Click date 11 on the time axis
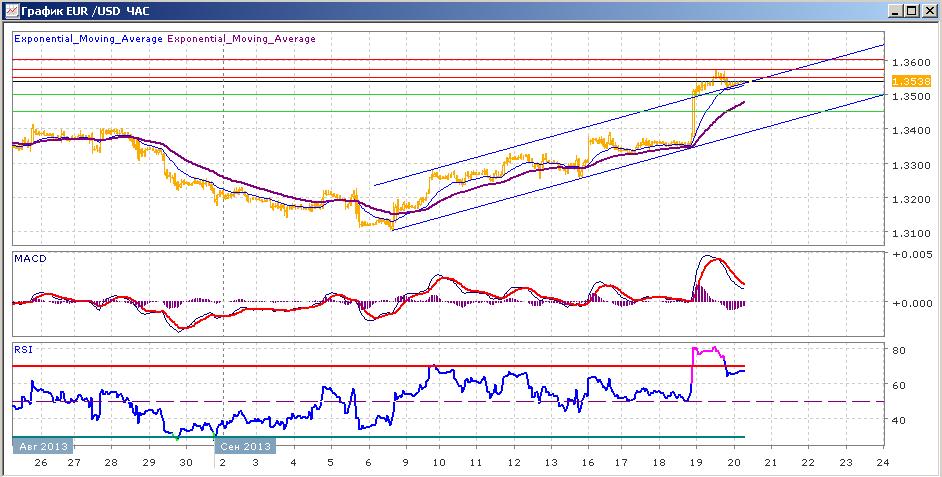 point(476,463)
